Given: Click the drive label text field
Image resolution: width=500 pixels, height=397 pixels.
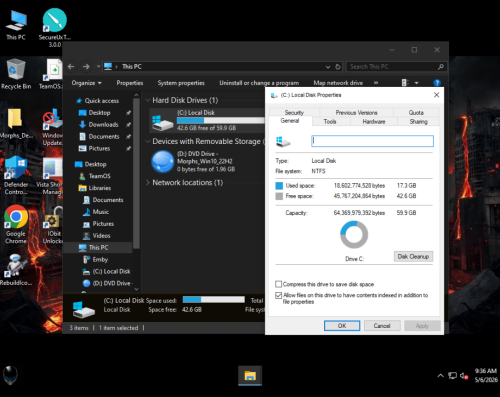Looking at the screenshot, I should point(372,141).
